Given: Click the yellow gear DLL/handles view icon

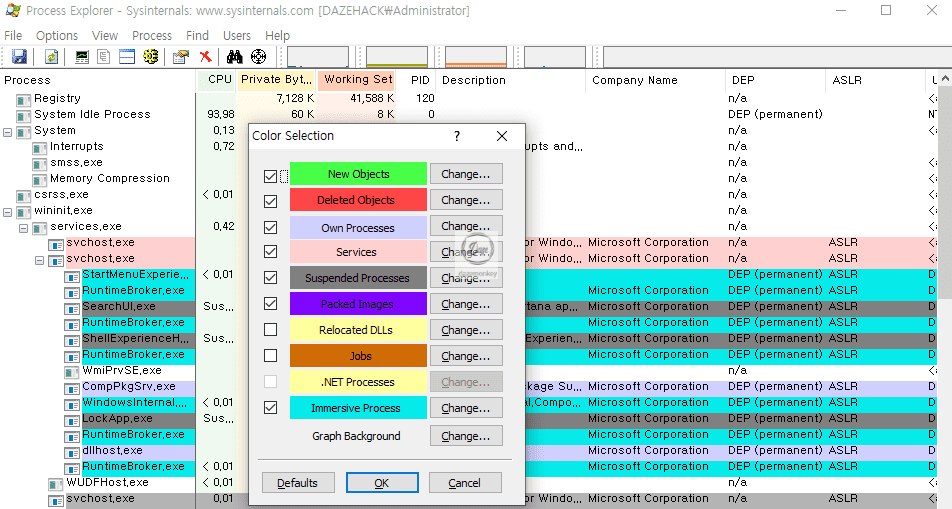Looking at the screenshot, I should [151, 56].
